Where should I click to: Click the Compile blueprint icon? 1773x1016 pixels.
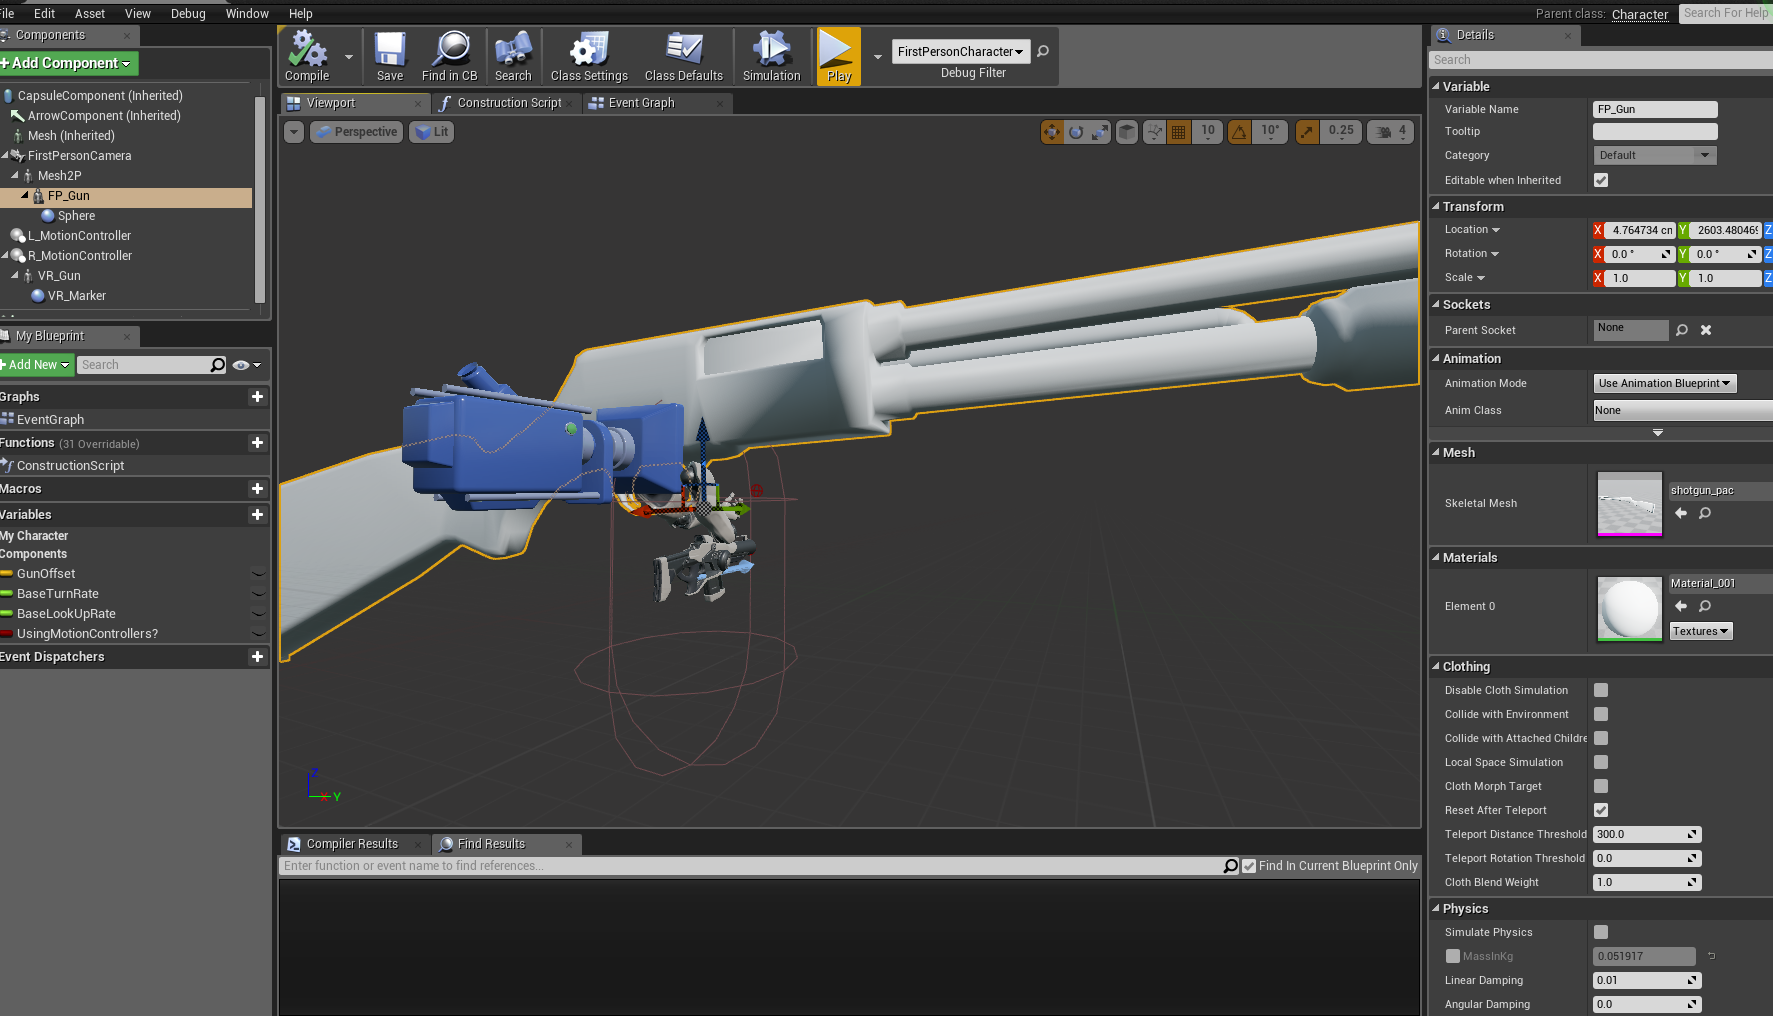[x=307, y=56]
